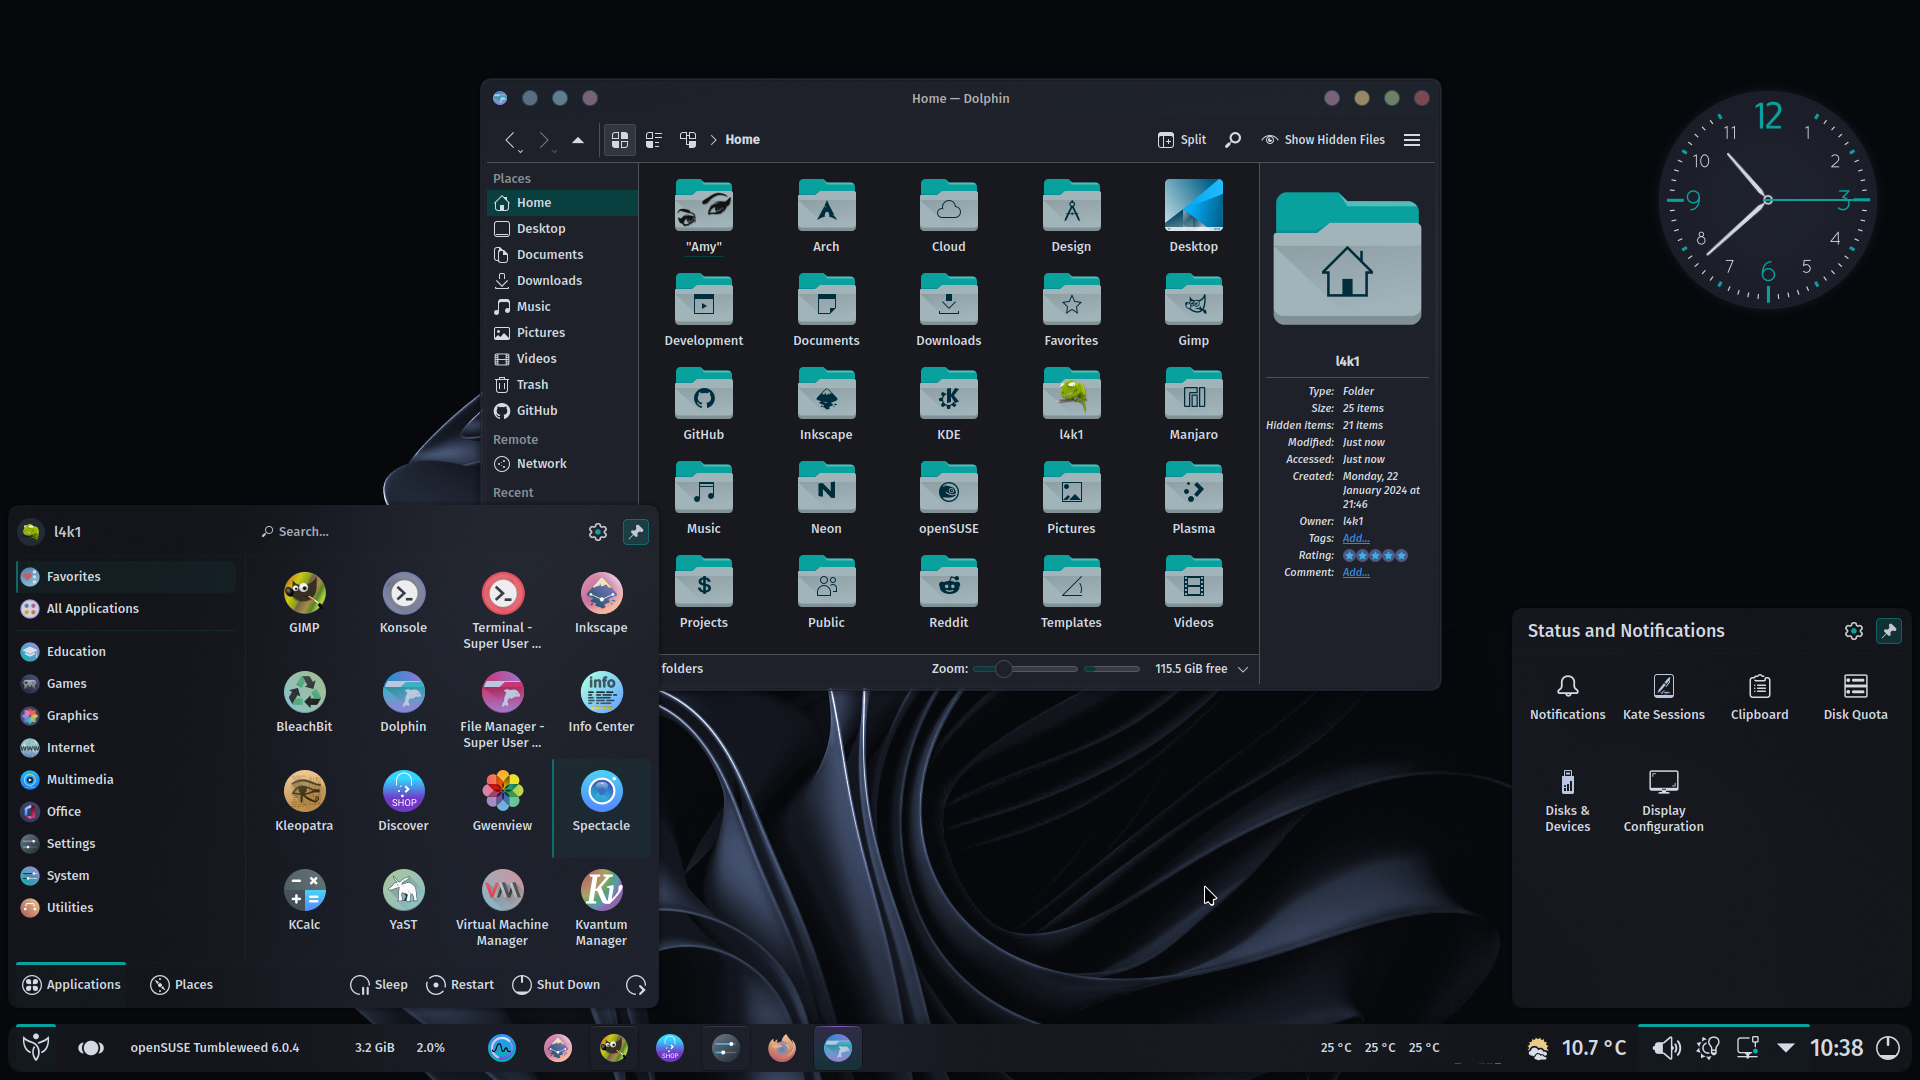
Task: Open the Manjaro folder in Dolphin
Action: (x=1193, y=405)
